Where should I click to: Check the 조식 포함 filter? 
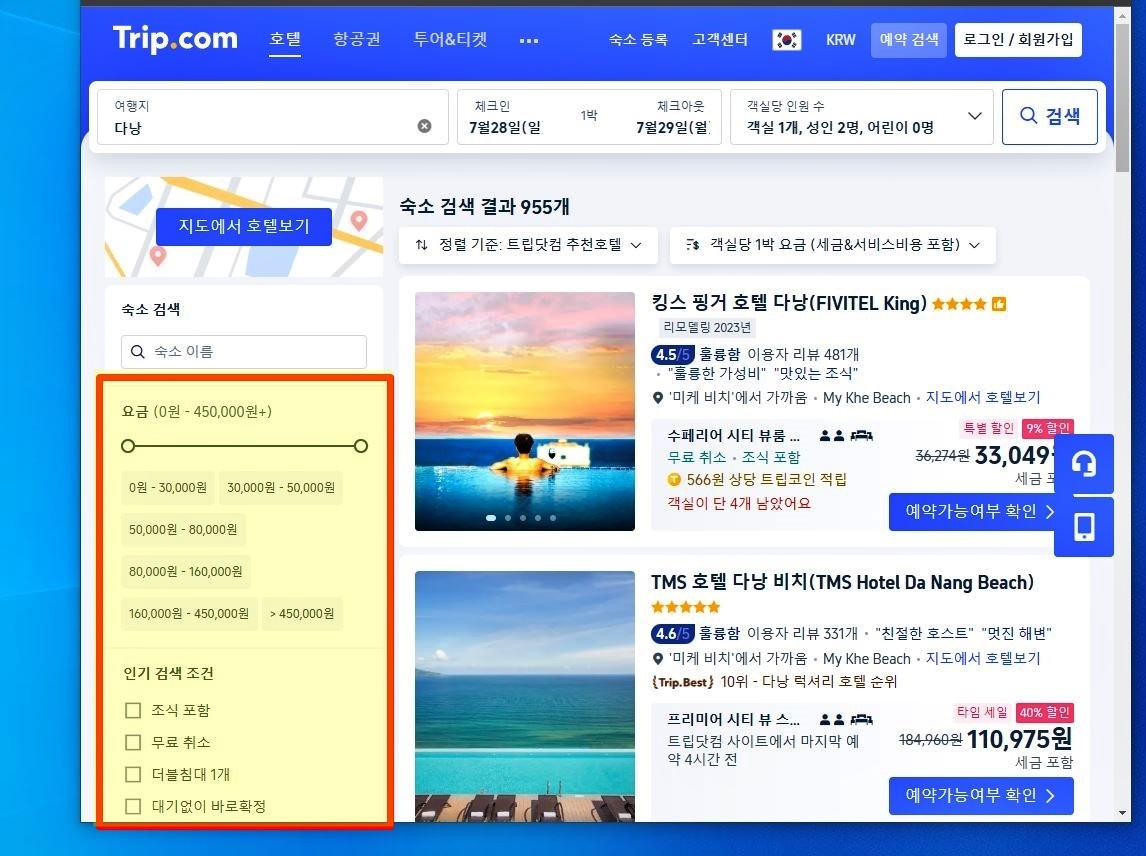[x=133, y=711]
